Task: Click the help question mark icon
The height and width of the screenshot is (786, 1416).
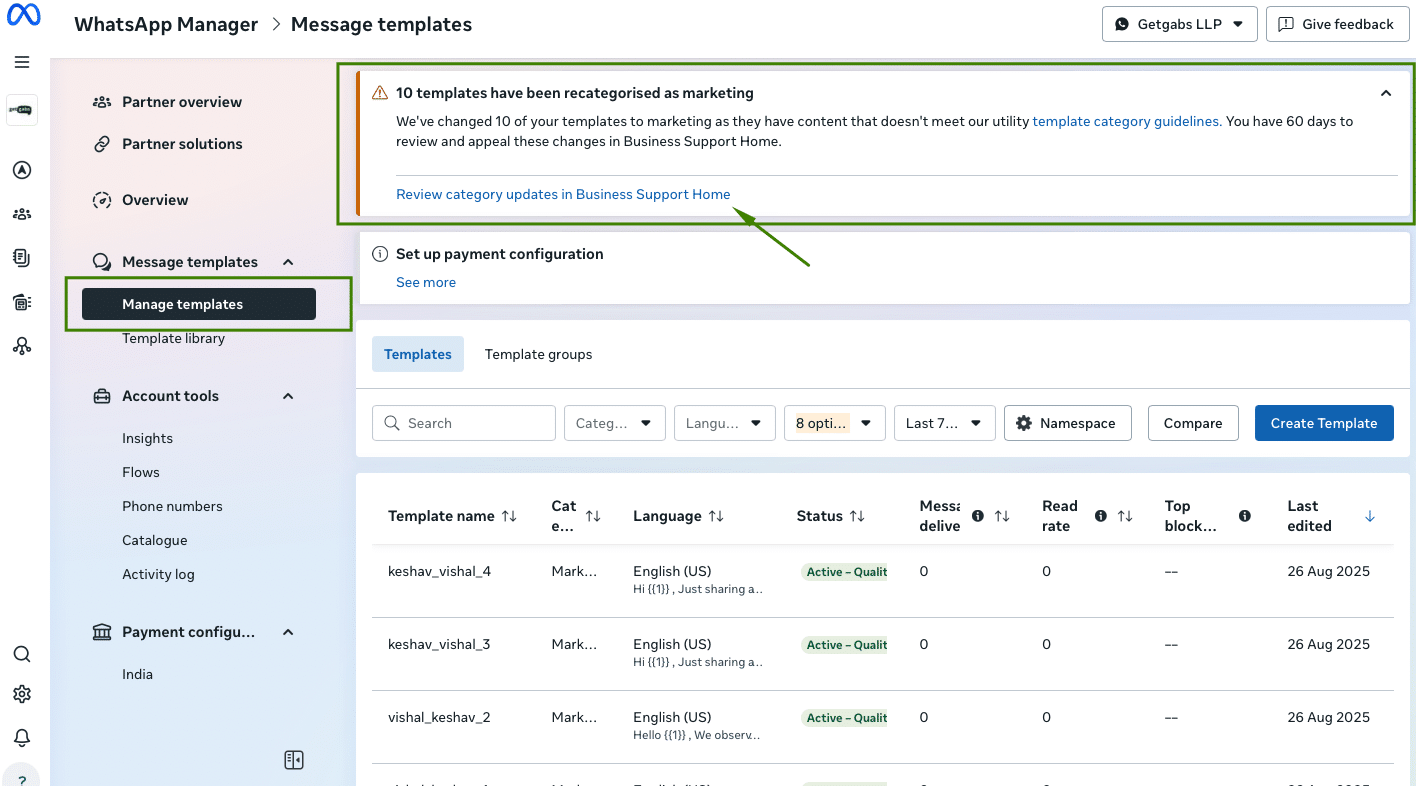Action: tap(22, 779)
